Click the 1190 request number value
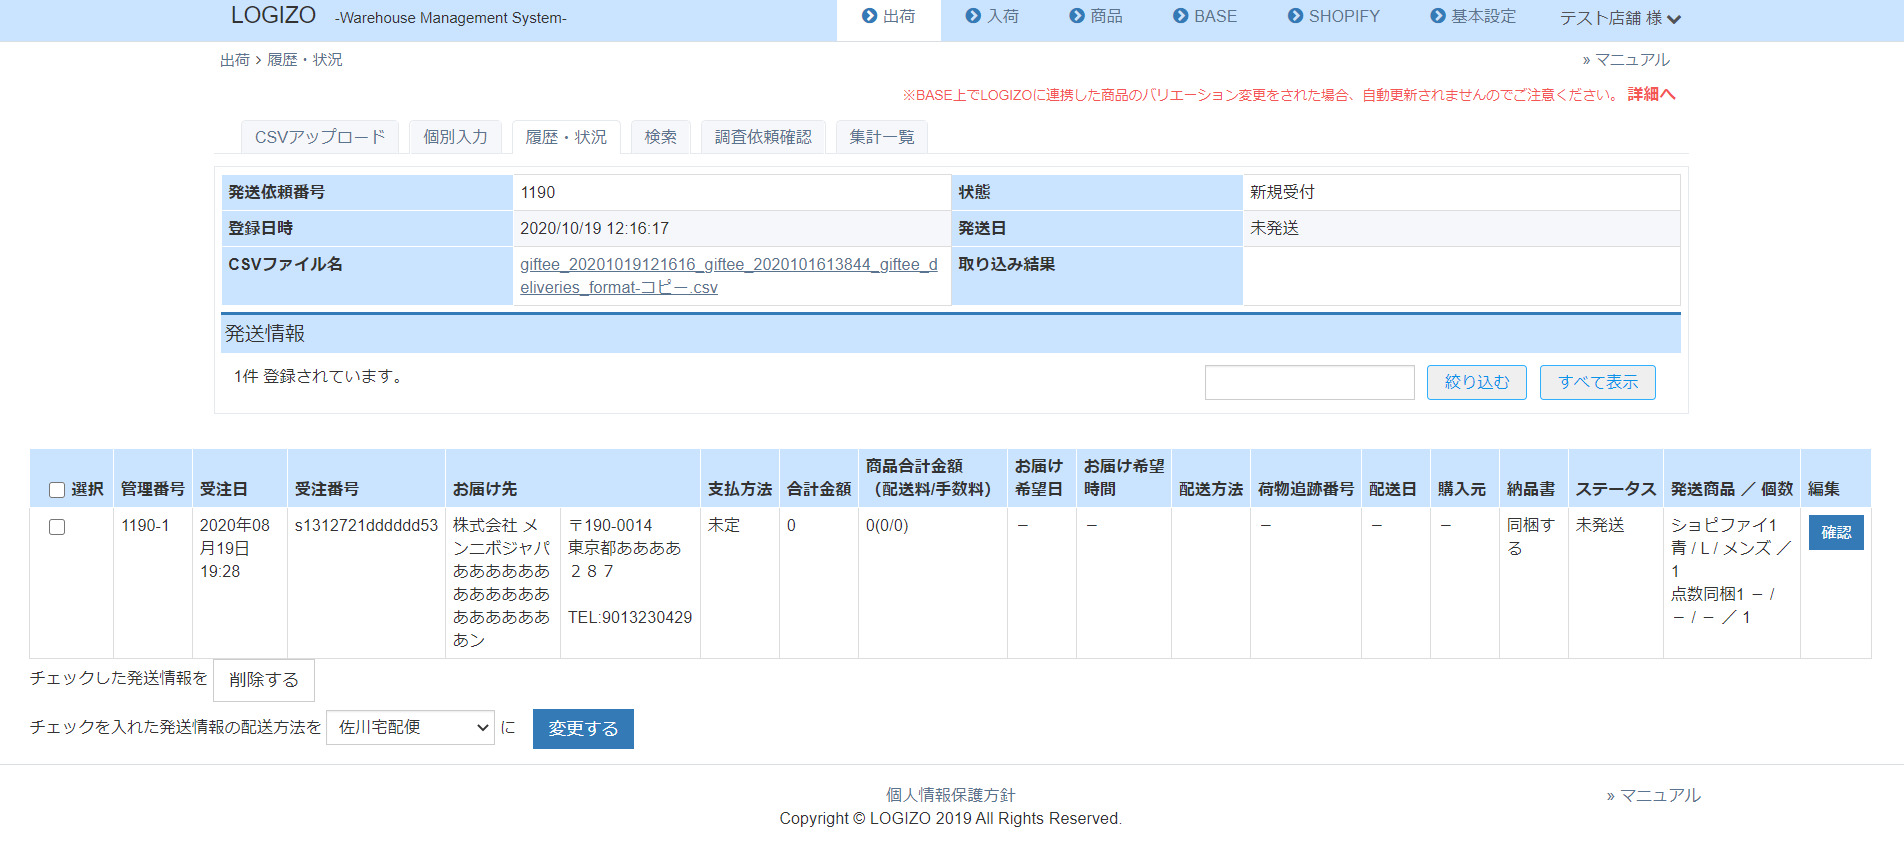1904x842 pixels. 538,192
